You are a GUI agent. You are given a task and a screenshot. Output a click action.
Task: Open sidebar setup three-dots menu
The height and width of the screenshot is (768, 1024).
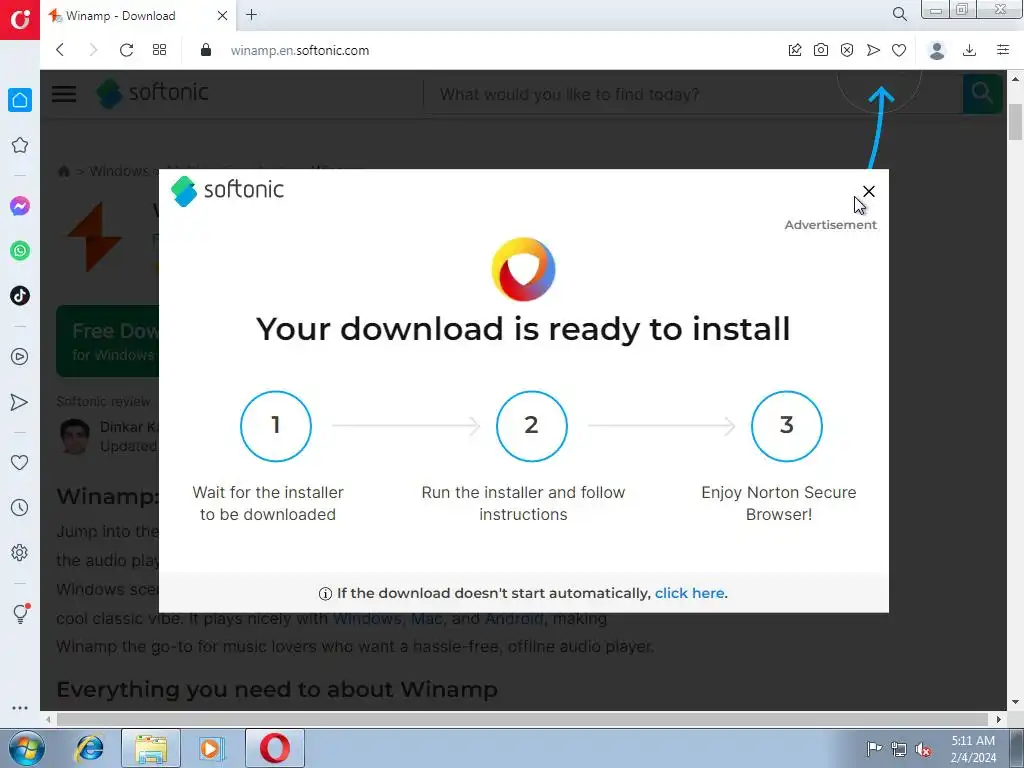pyautogui.click(x=20, y=707)
